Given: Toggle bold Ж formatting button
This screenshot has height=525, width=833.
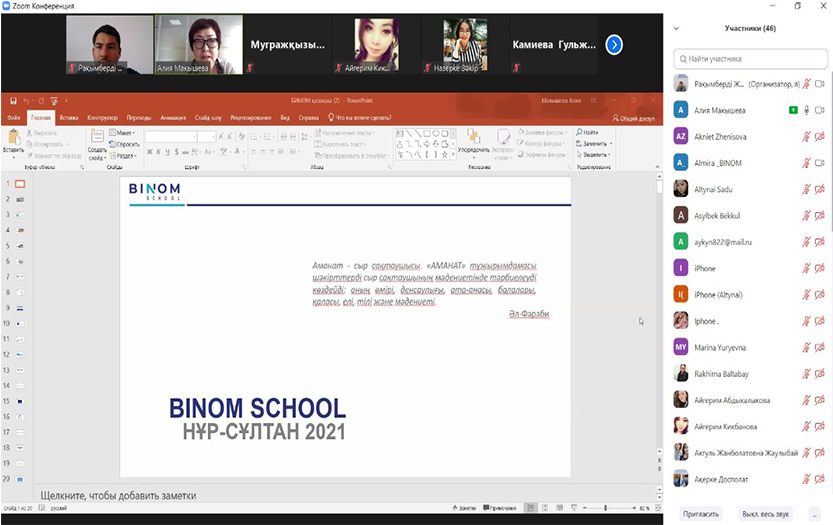Looking at the screenshot, I should click(150, 152).
